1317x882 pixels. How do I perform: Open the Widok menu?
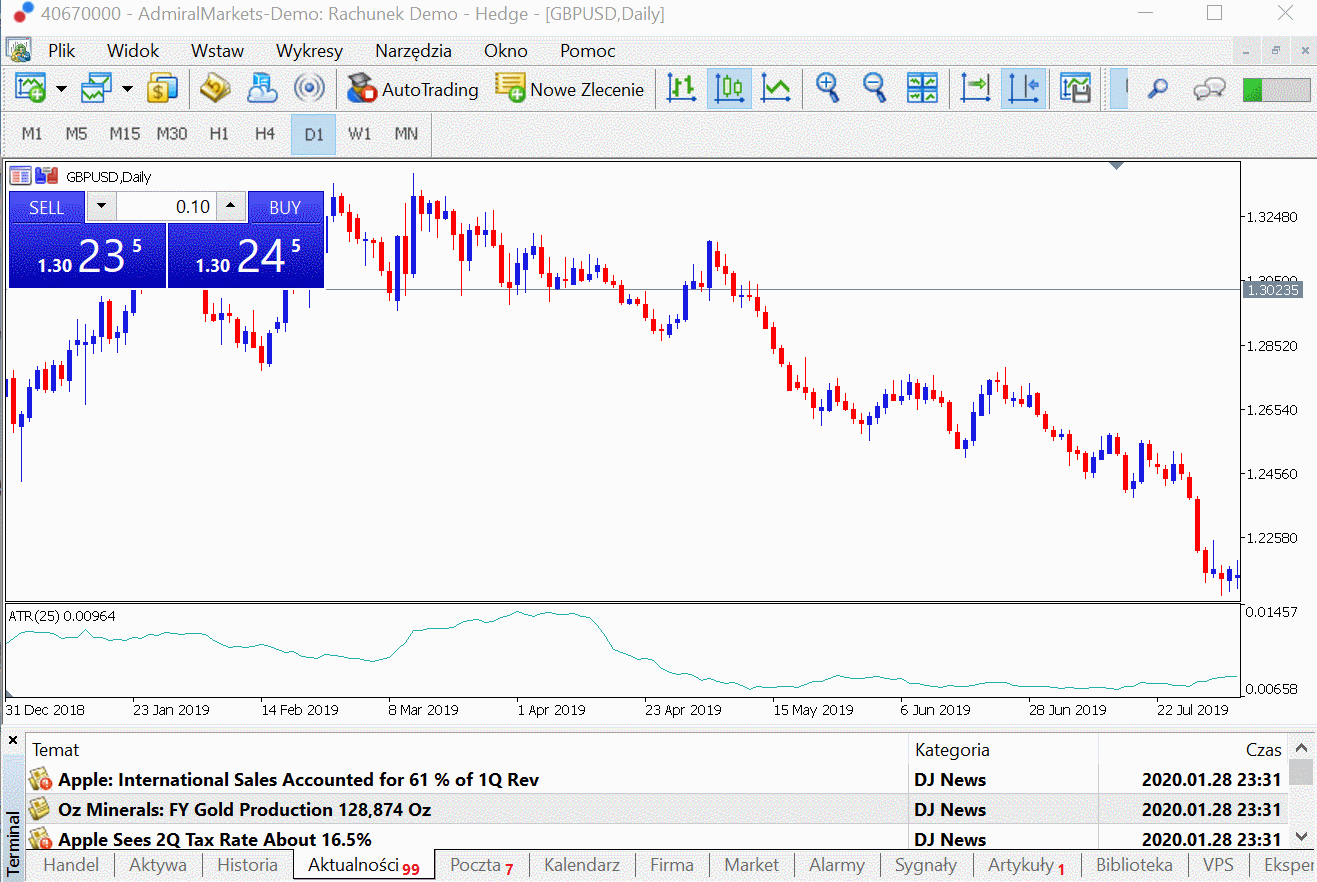click(133, 51)
